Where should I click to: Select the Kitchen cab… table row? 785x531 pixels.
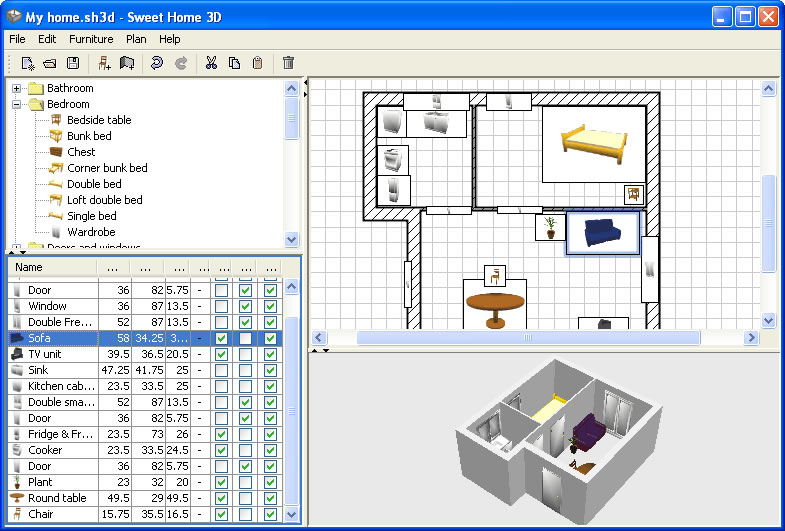click(145, 386)
